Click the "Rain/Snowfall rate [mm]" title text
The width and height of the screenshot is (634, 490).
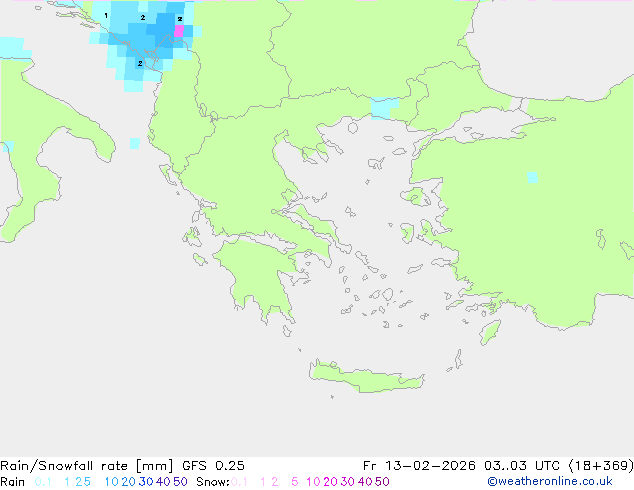click(x=87, y=466)
